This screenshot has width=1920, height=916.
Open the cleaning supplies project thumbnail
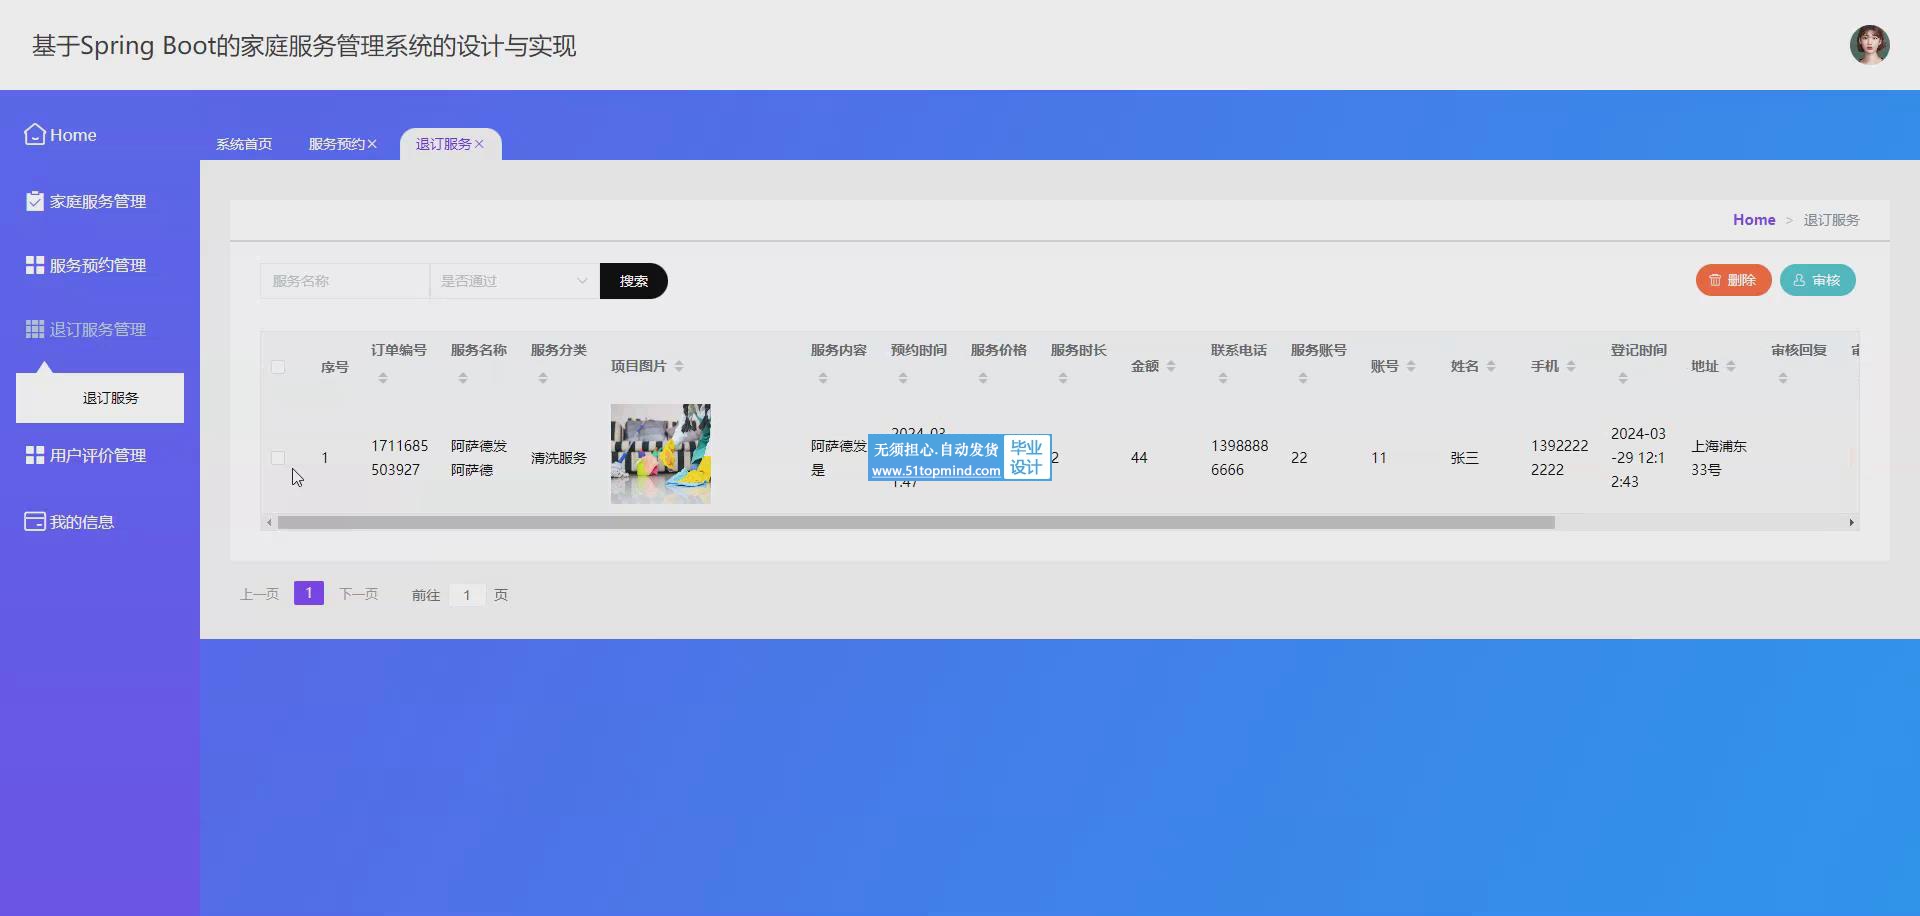[661, 454]
